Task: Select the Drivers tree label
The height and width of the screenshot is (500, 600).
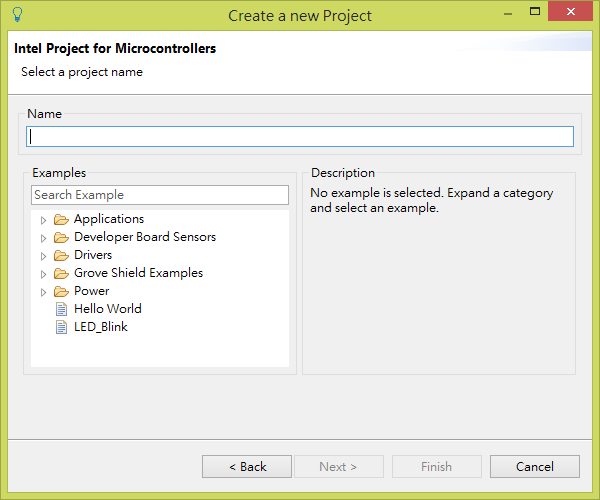Action: [93, 255]
